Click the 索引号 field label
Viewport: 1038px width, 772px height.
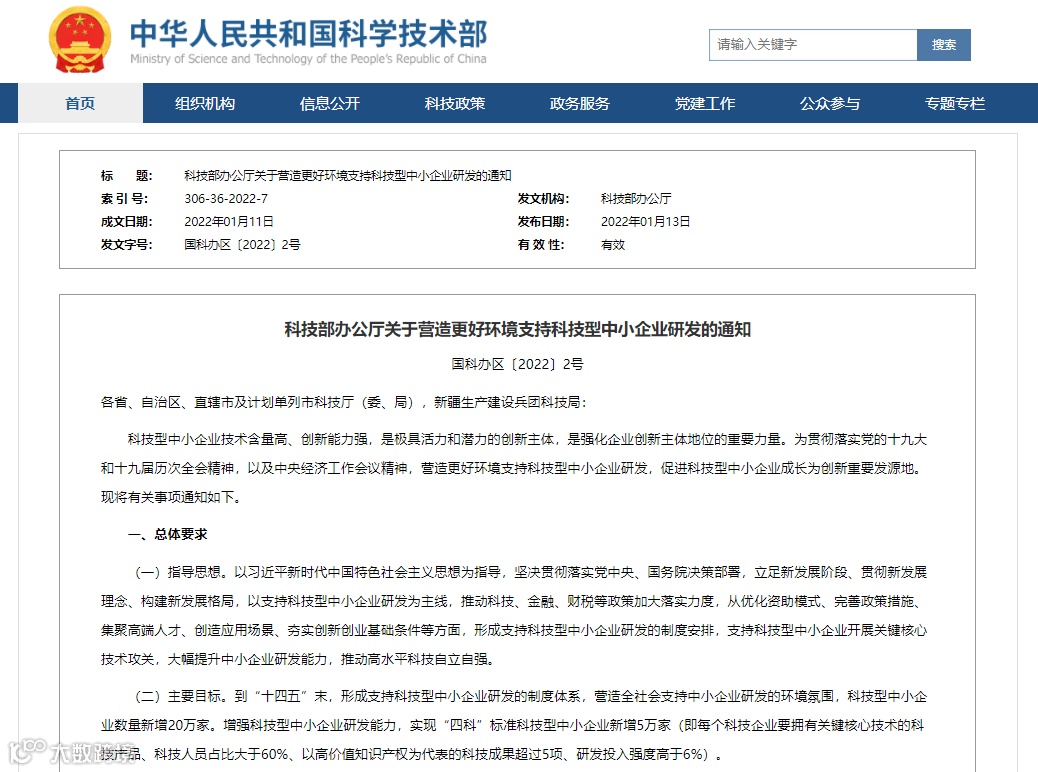(x=124, y=199)
